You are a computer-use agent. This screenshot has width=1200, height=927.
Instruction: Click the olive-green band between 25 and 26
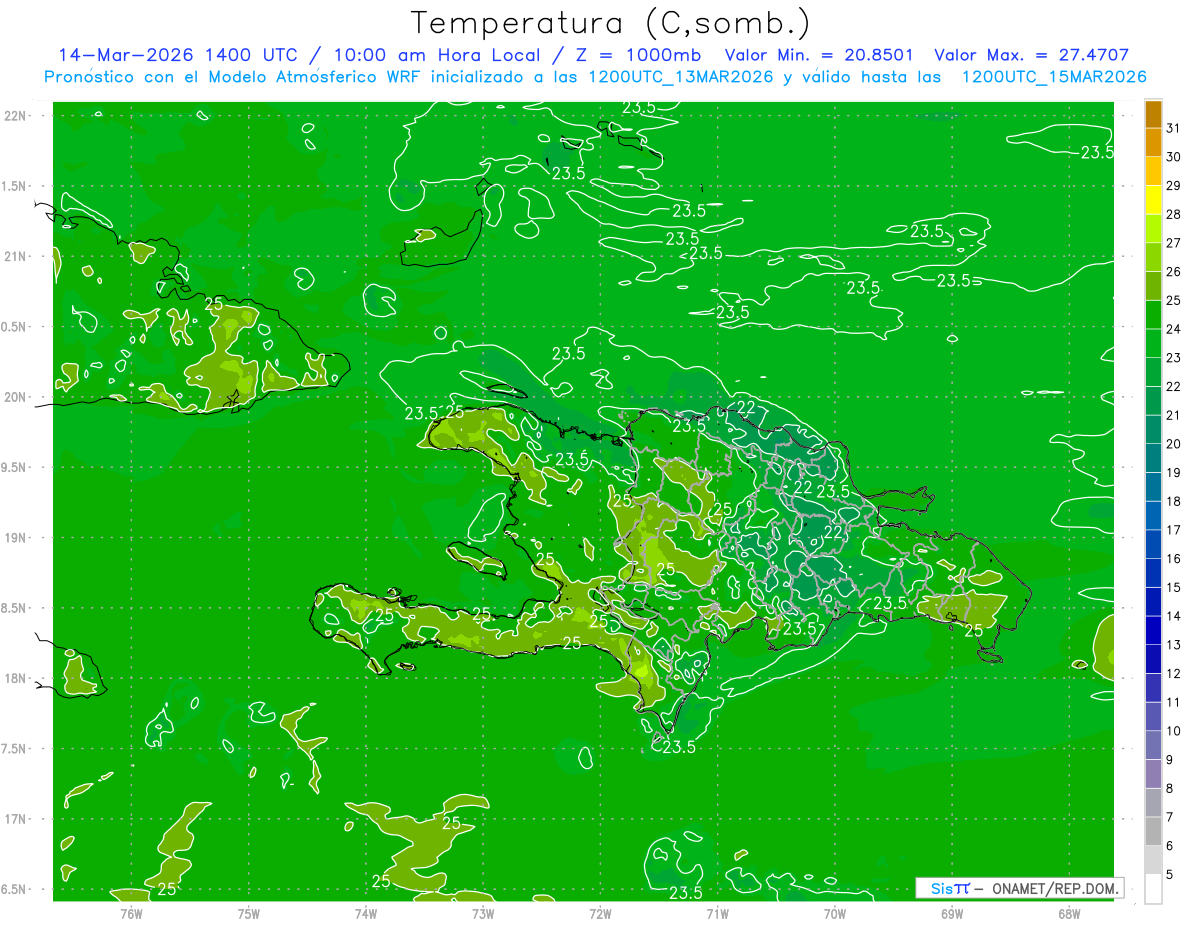pyautogui.click(x=1153, y=286)
